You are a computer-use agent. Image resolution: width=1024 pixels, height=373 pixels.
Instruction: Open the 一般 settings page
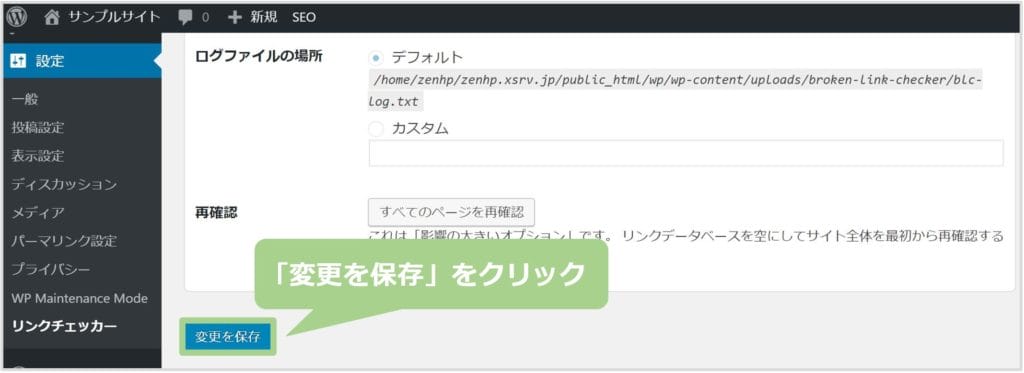(x=25, y=99)
